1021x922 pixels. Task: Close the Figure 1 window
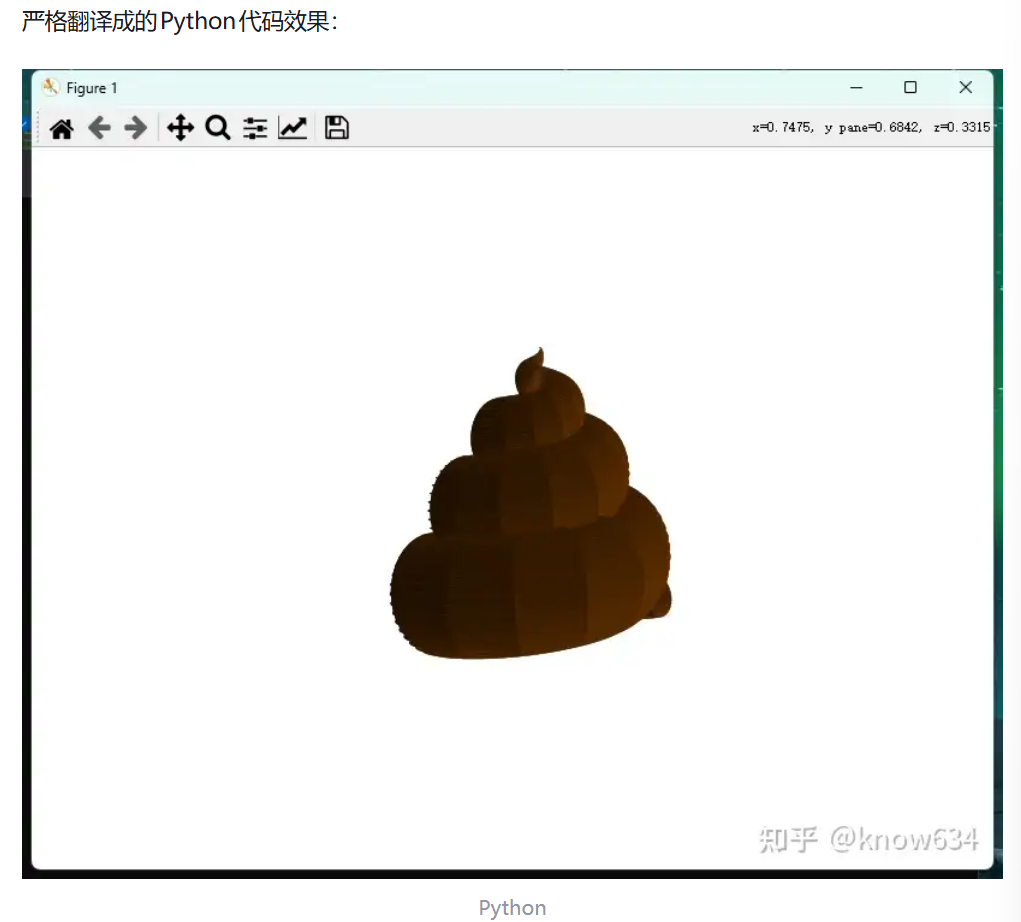click(x=965, y=88)
